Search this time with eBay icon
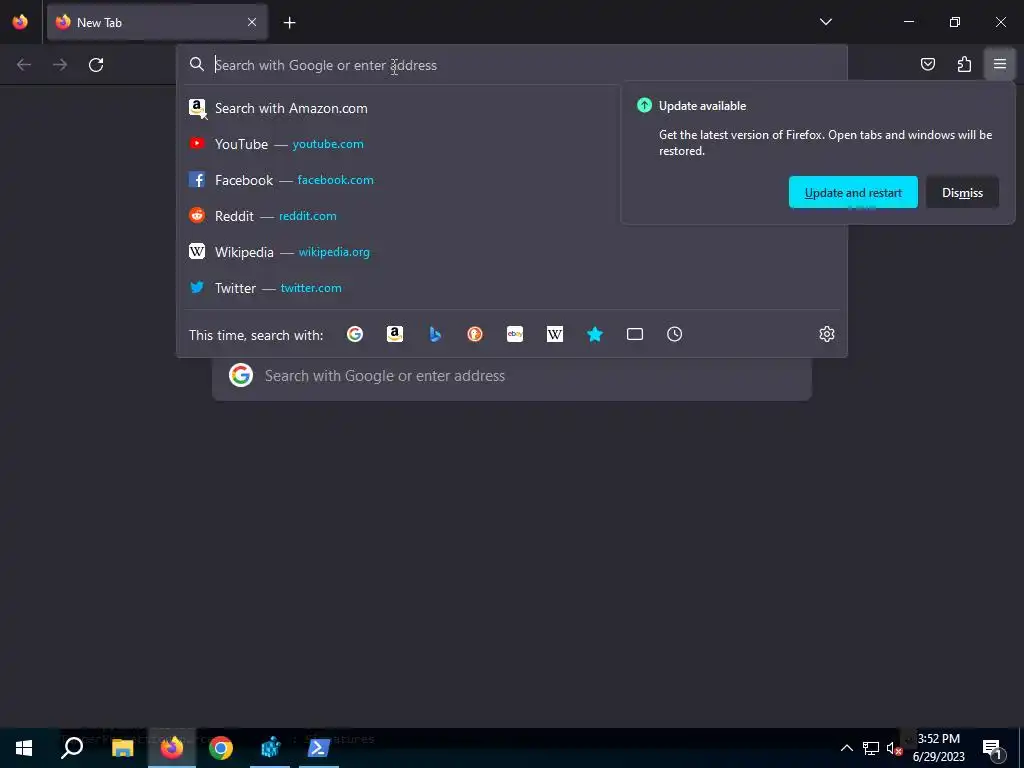The height and width of the screenshot is (768, 1024). tap(515, 334)
